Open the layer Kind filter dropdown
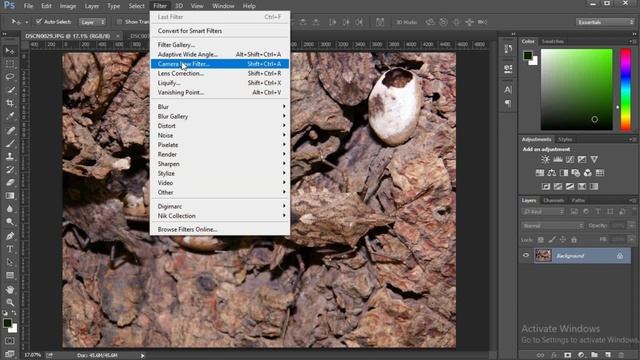The image size is (640, 360). click(543, 211)
